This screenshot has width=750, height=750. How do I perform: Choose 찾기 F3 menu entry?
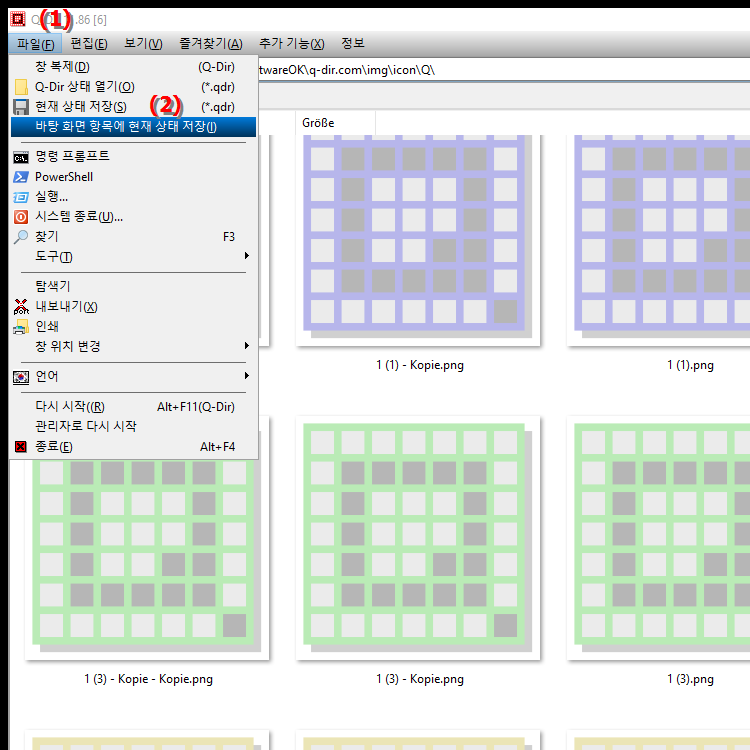(133, 237)
